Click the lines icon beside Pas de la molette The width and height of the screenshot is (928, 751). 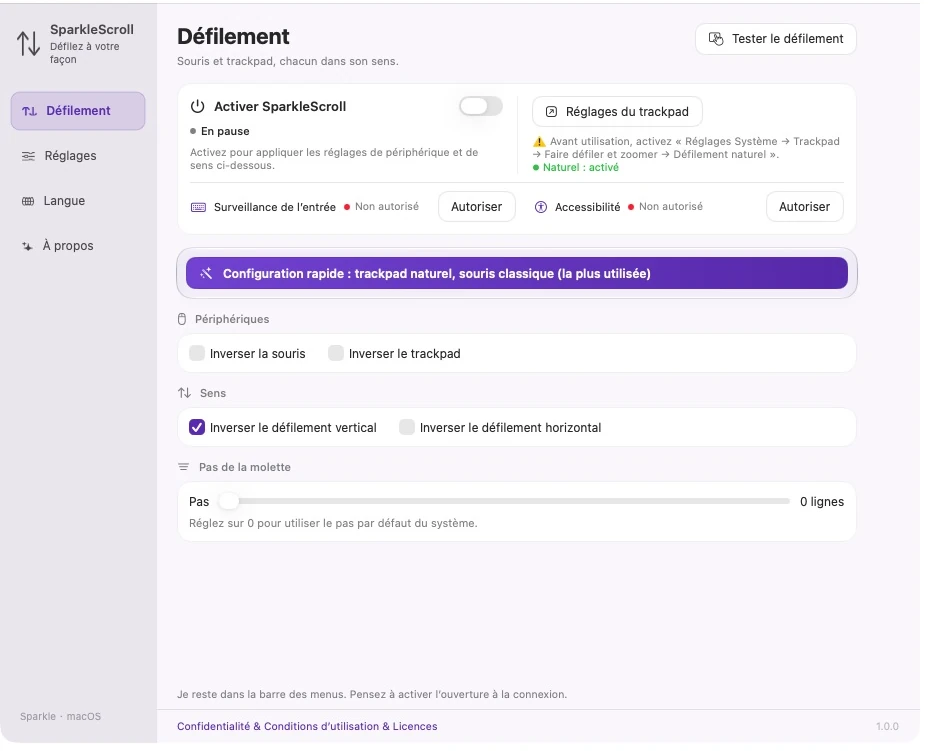point(183,467)
